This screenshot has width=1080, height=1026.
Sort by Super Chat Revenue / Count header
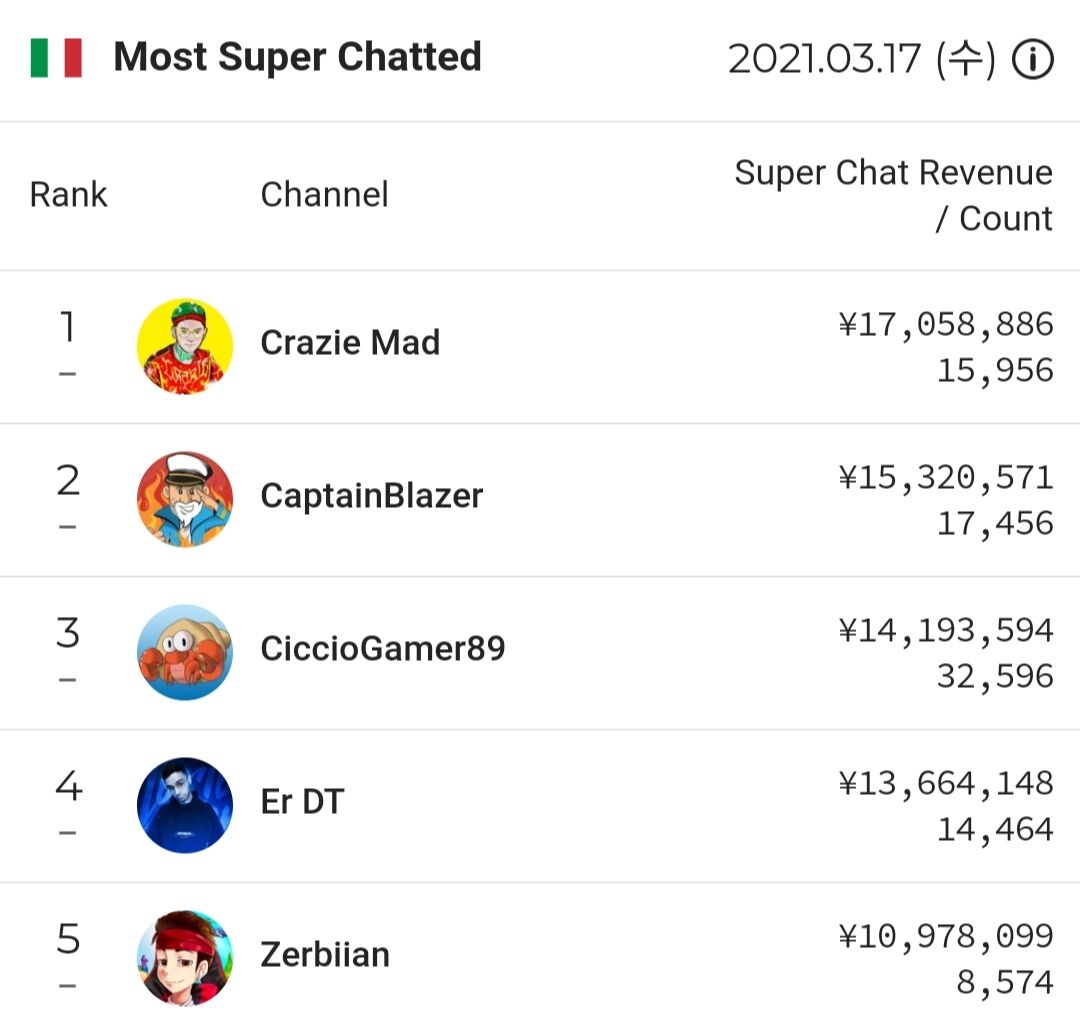(893, 195)
